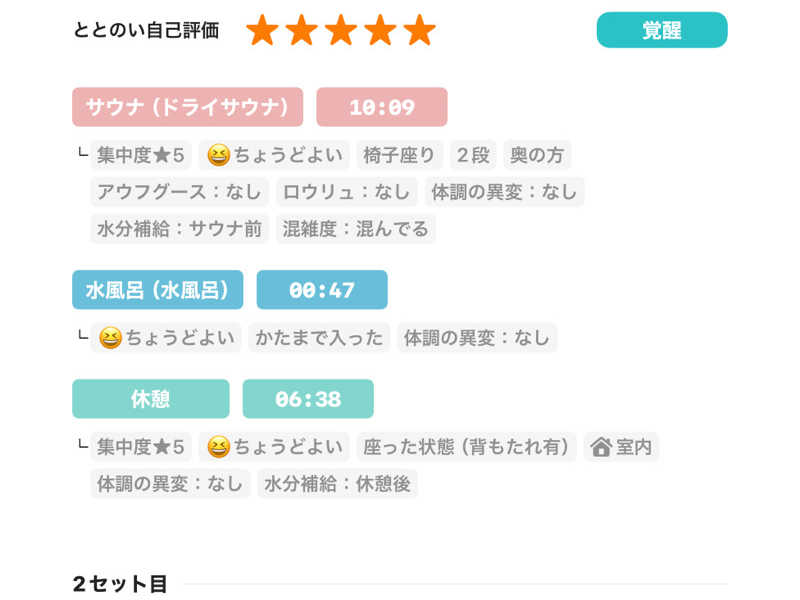Select the blue 水風呂（水風呂） label

coord(157,290)
